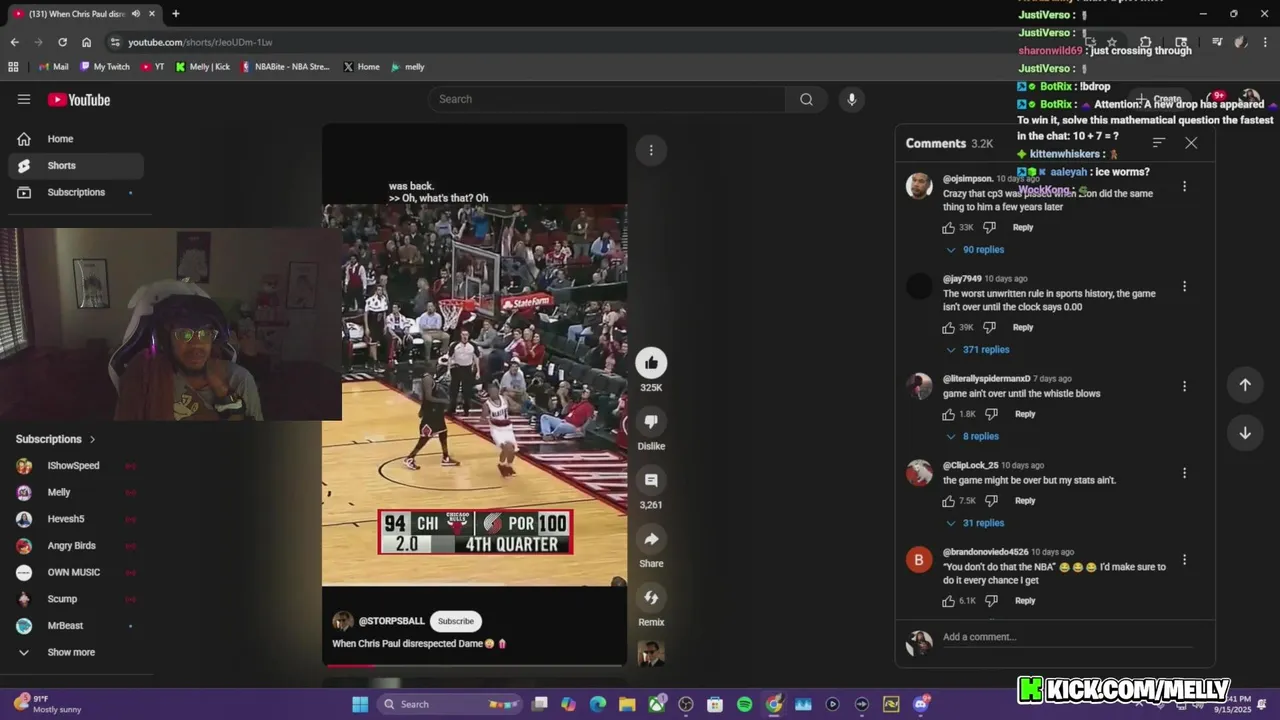
Task: Open the Chrome apps grid in bookmarks bar
Action: click(x=13, y=67)
